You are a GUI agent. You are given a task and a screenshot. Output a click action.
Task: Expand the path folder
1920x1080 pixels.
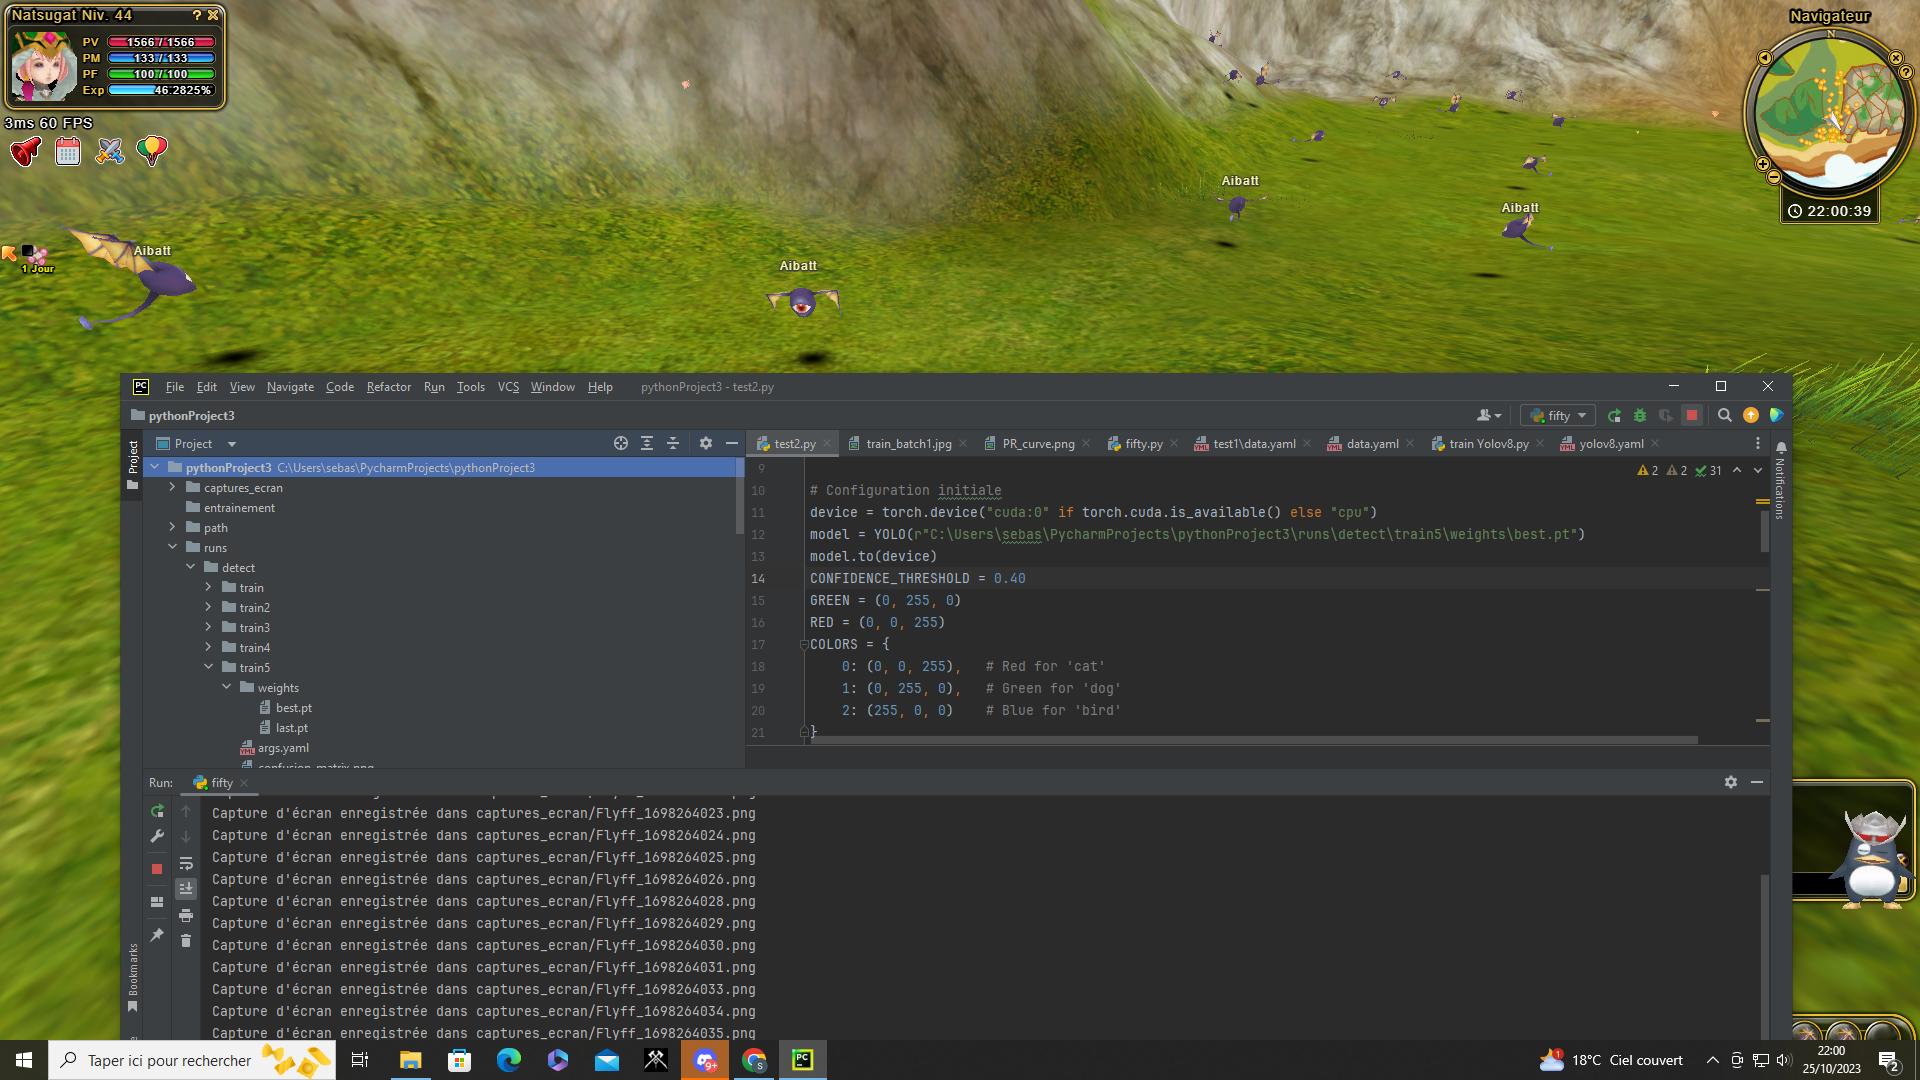point(172,528)
